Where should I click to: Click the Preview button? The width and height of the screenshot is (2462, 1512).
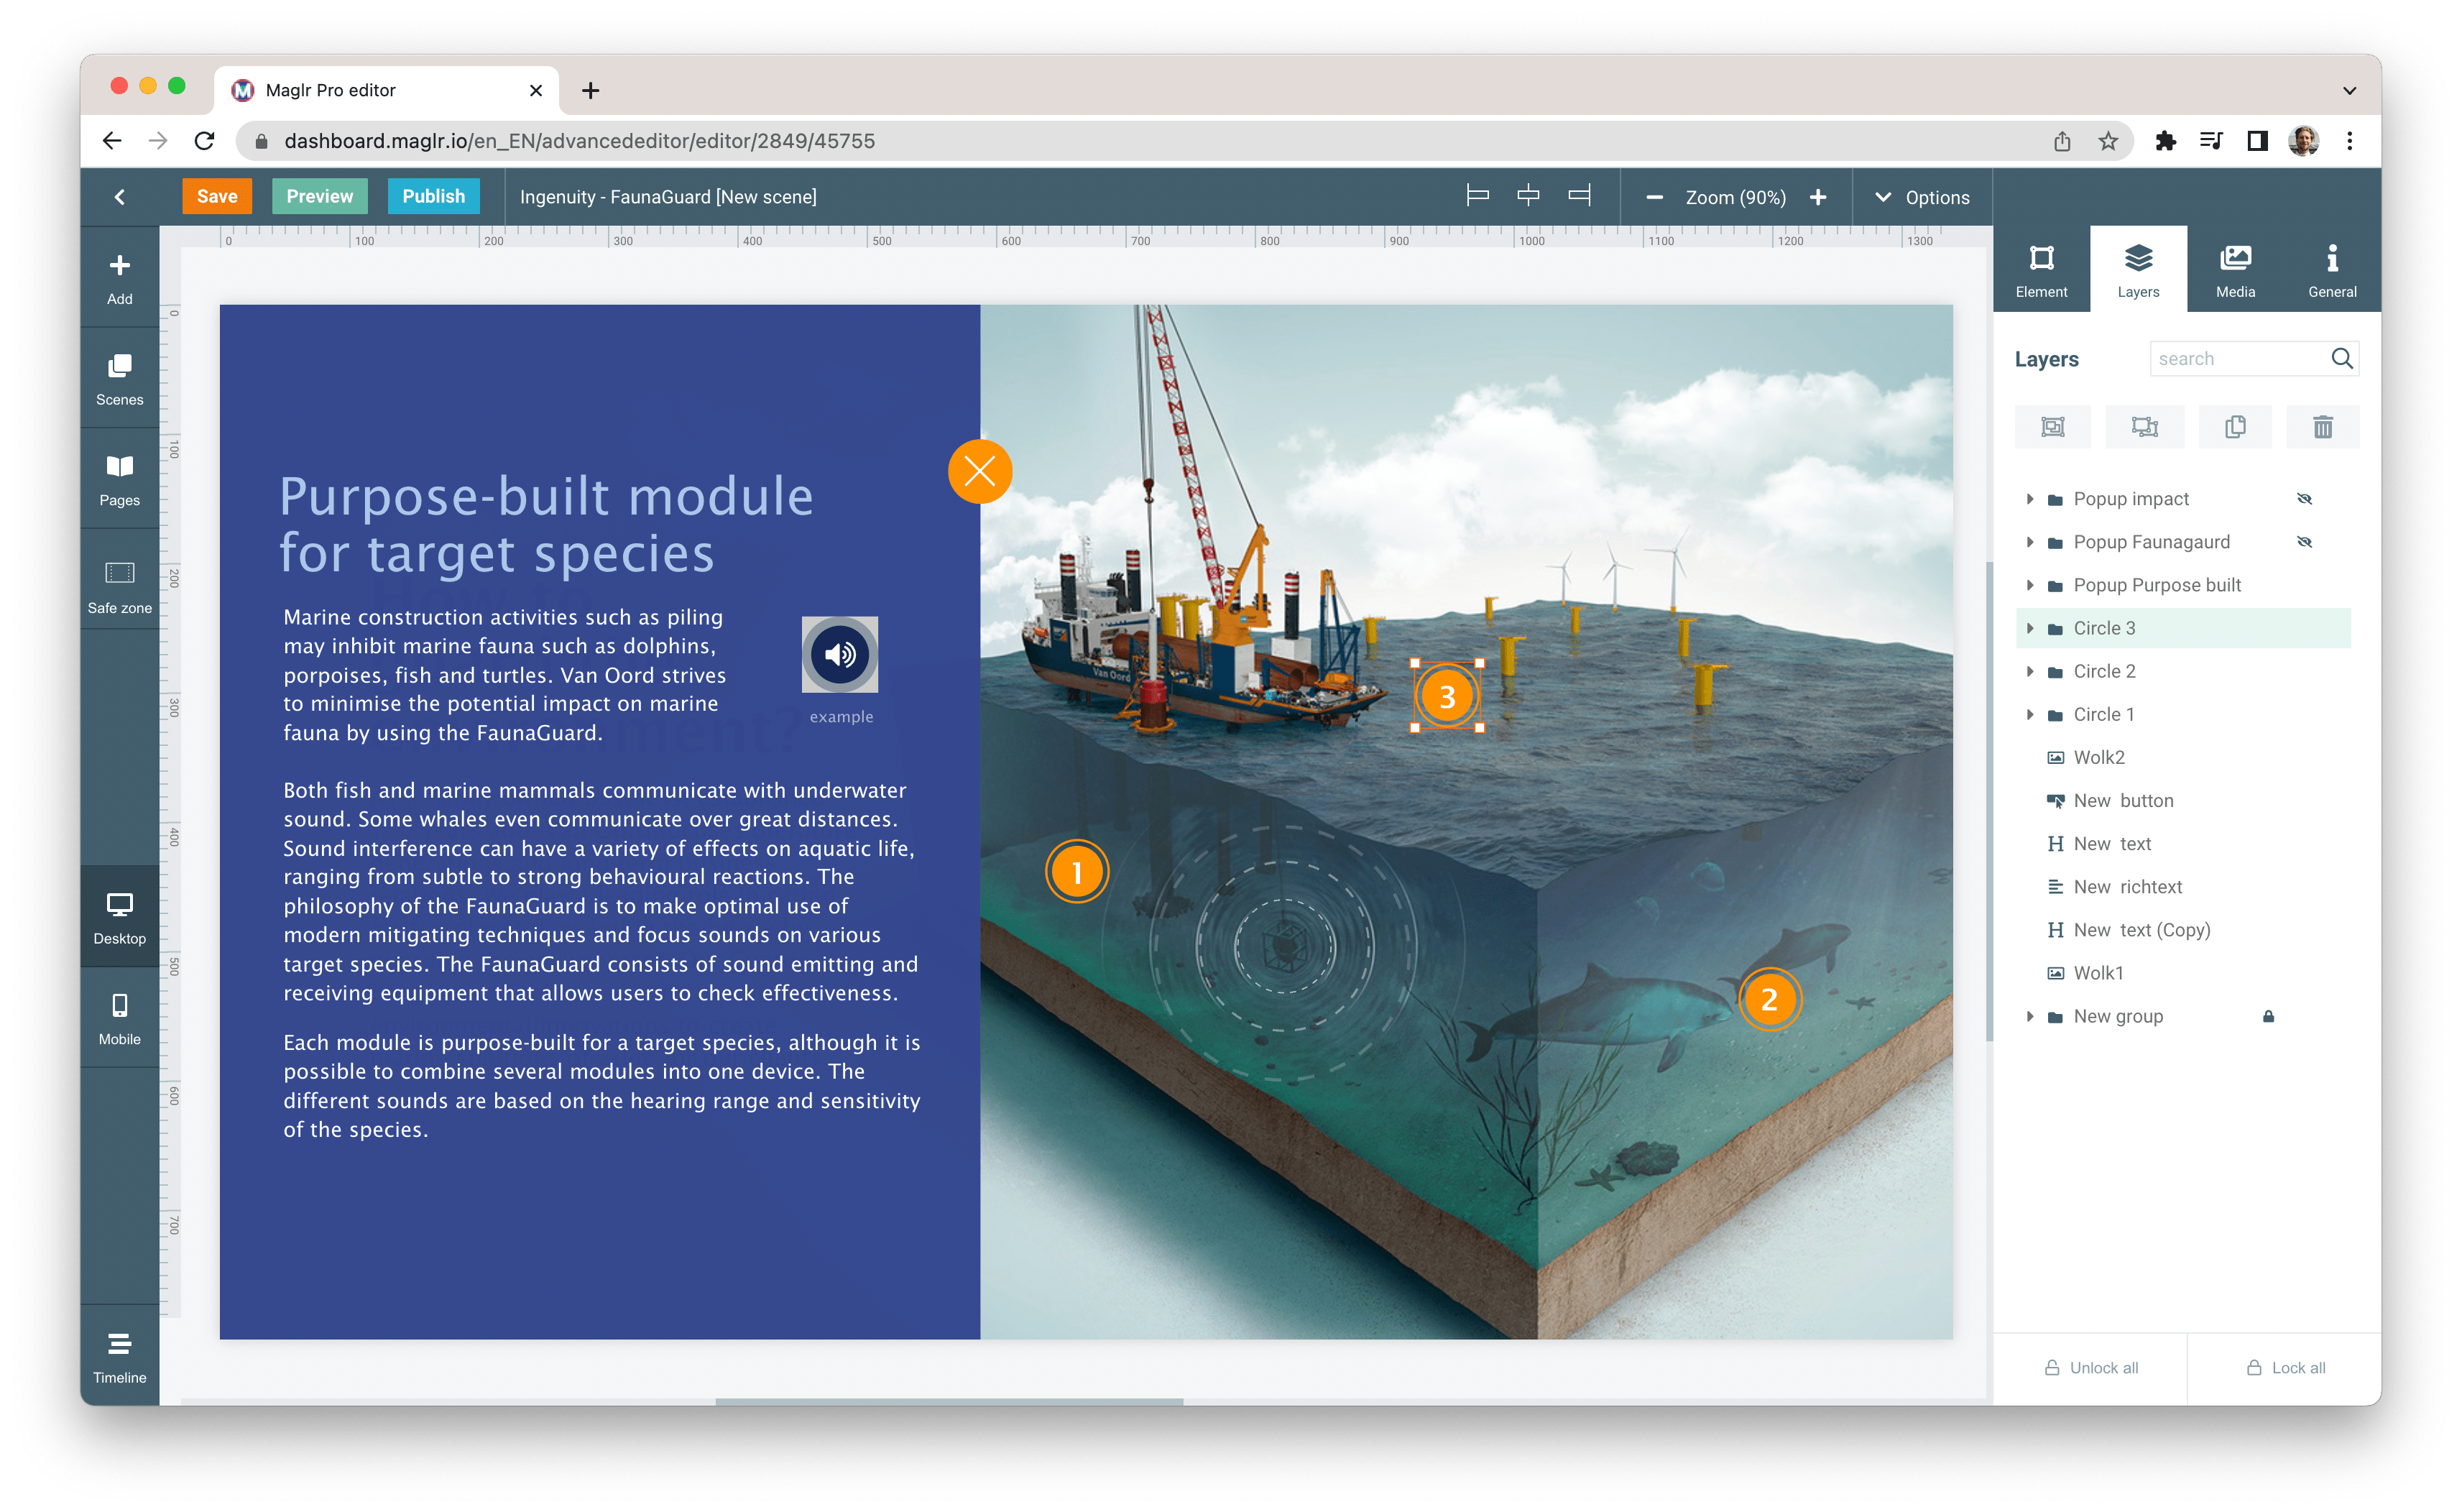pos(319,196)
